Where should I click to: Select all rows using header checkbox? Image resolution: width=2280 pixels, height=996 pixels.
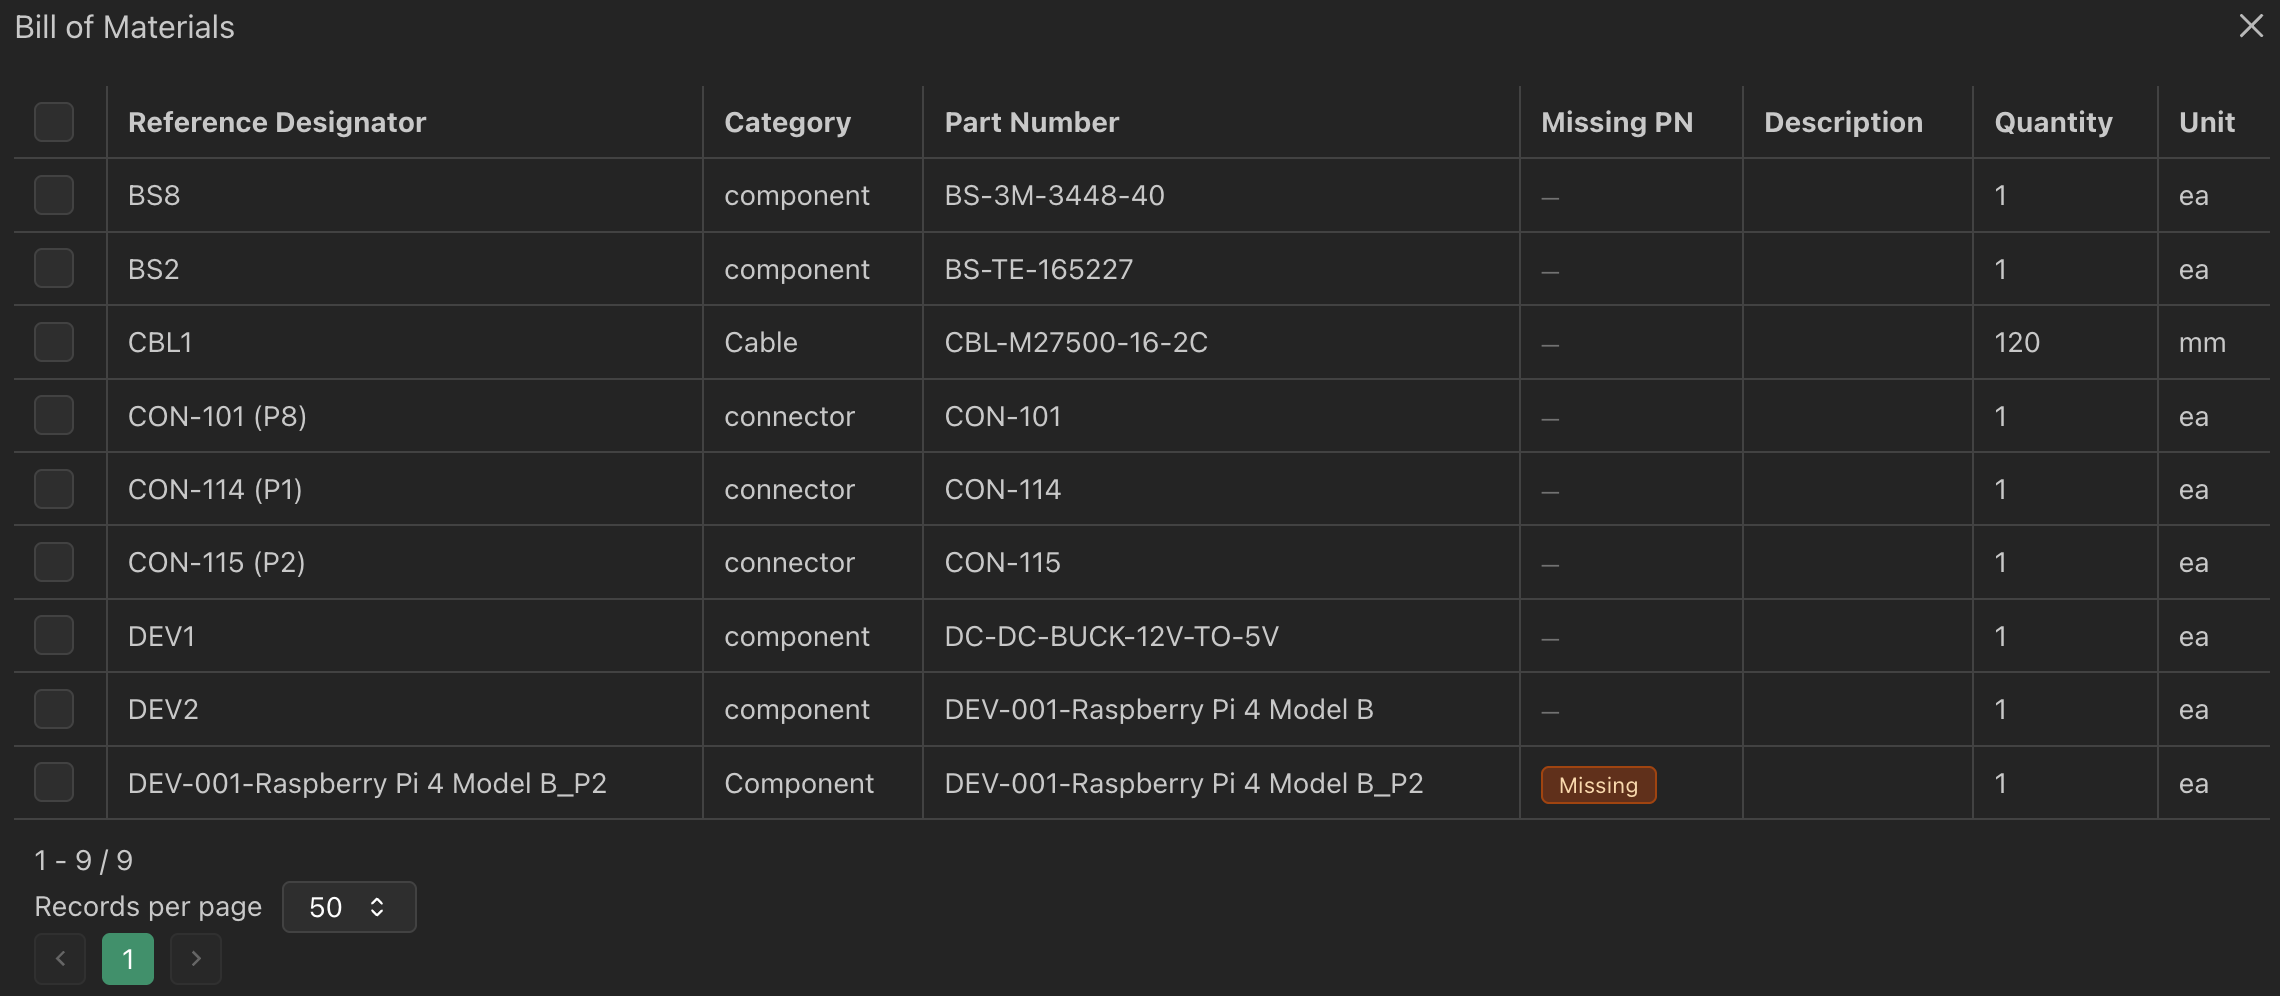click(x=53, y=122)
